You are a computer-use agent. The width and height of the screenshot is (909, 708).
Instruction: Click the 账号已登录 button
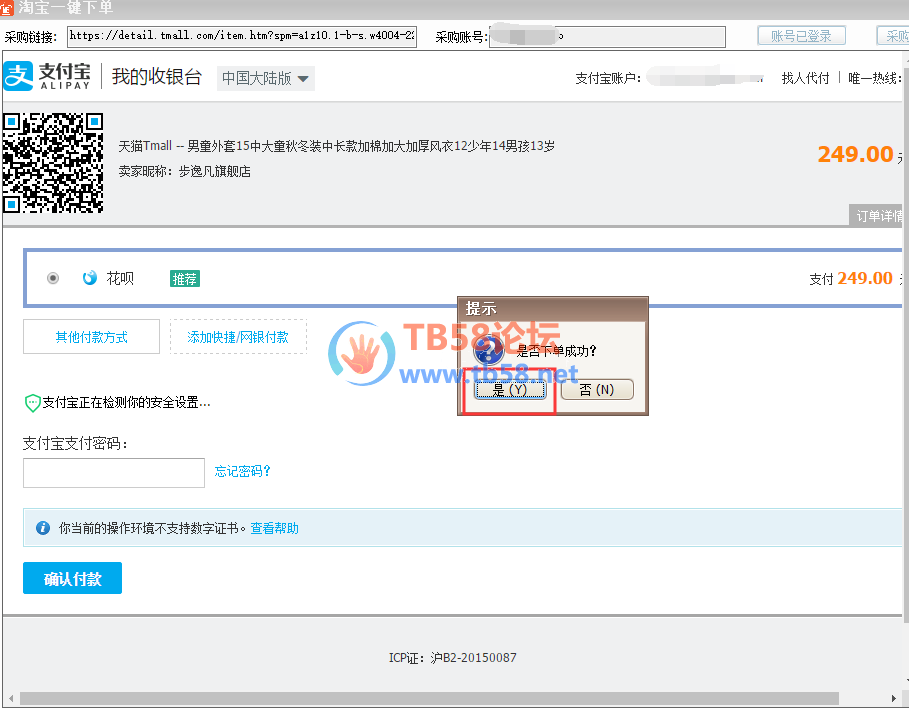(x=801, y=35)
